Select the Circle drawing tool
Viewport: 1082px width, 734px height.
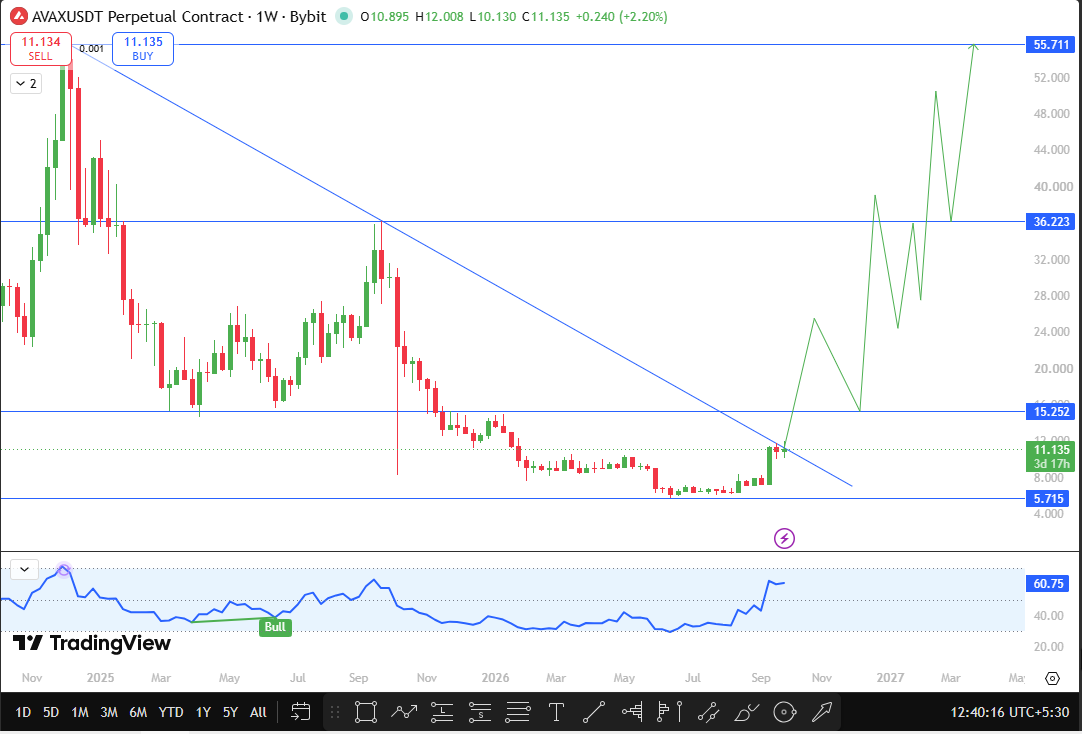785,712
